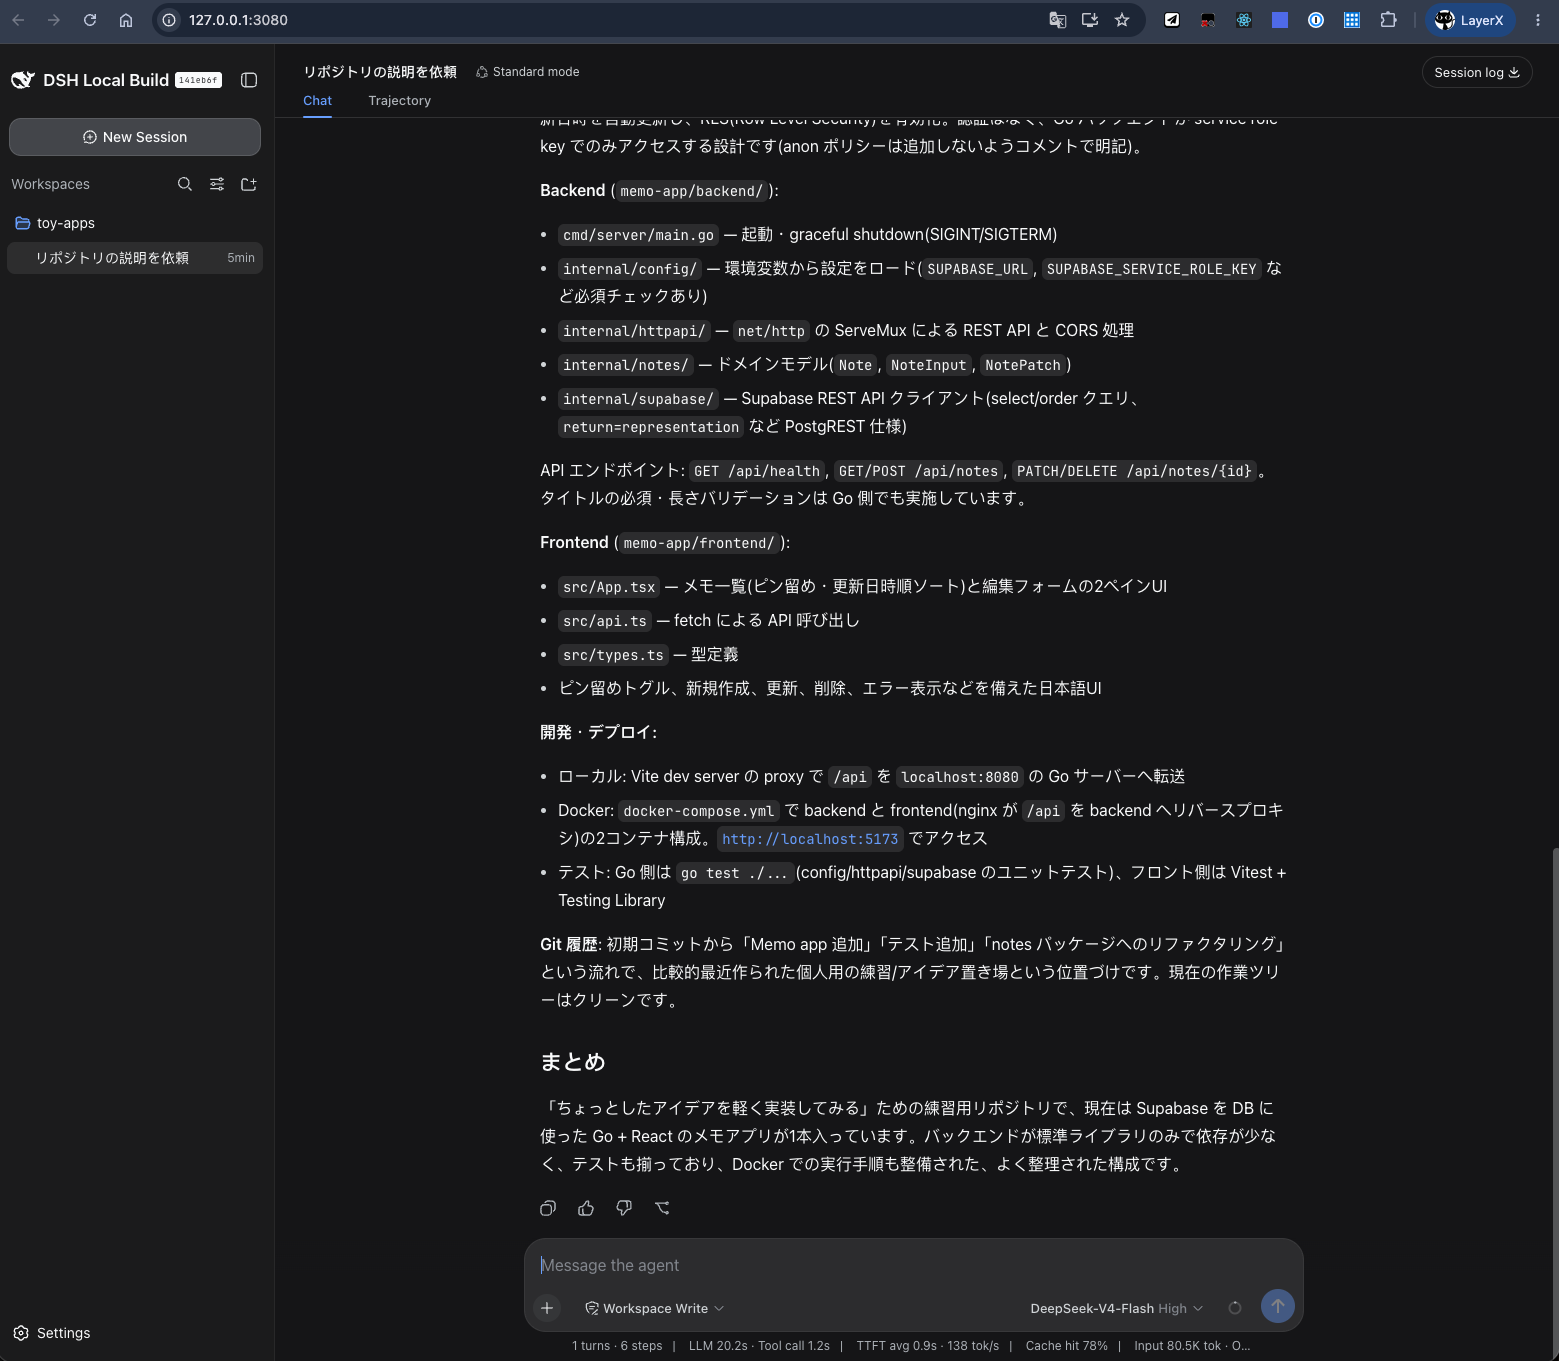This screenshot has height=1361, width=1559.
Task: Open Settings
Action: [52, 1333]
